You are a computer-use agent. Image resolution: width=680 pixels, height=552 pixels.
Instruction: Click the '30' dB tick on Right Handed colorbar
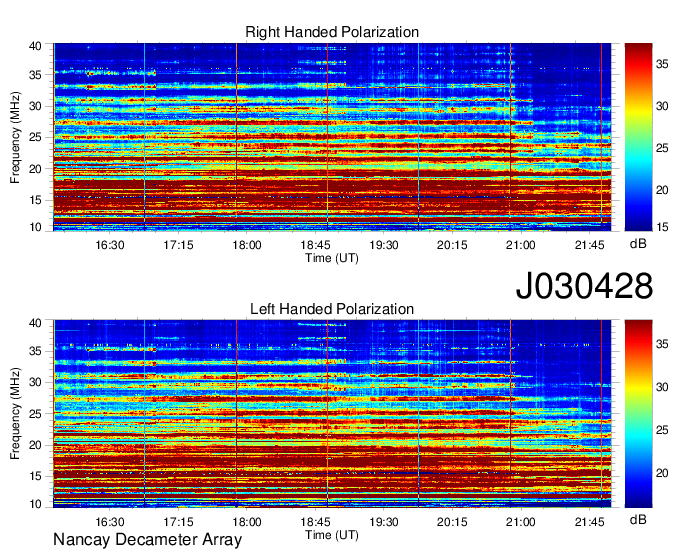[662, 106]
